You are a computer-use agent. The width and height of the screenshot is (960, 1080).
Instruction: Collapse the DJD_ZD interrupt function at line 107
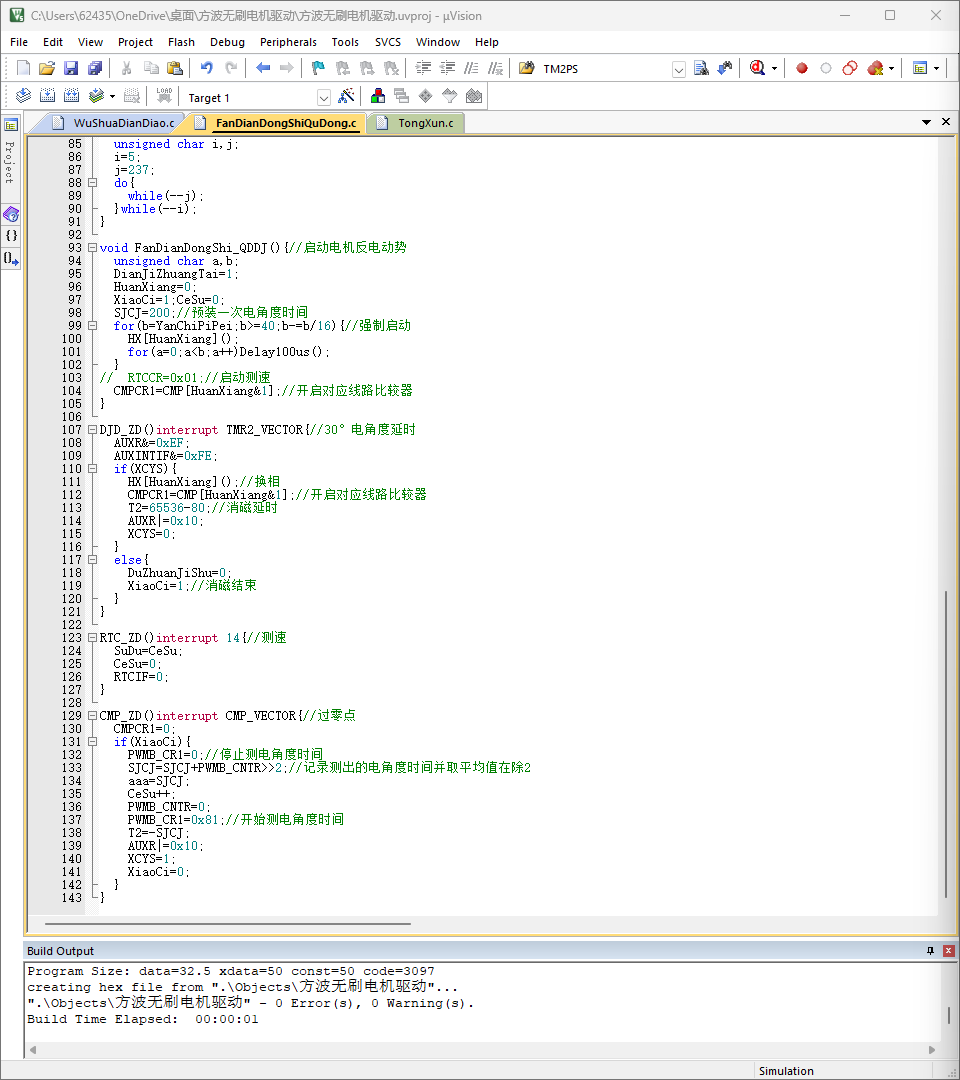[92, 430]
